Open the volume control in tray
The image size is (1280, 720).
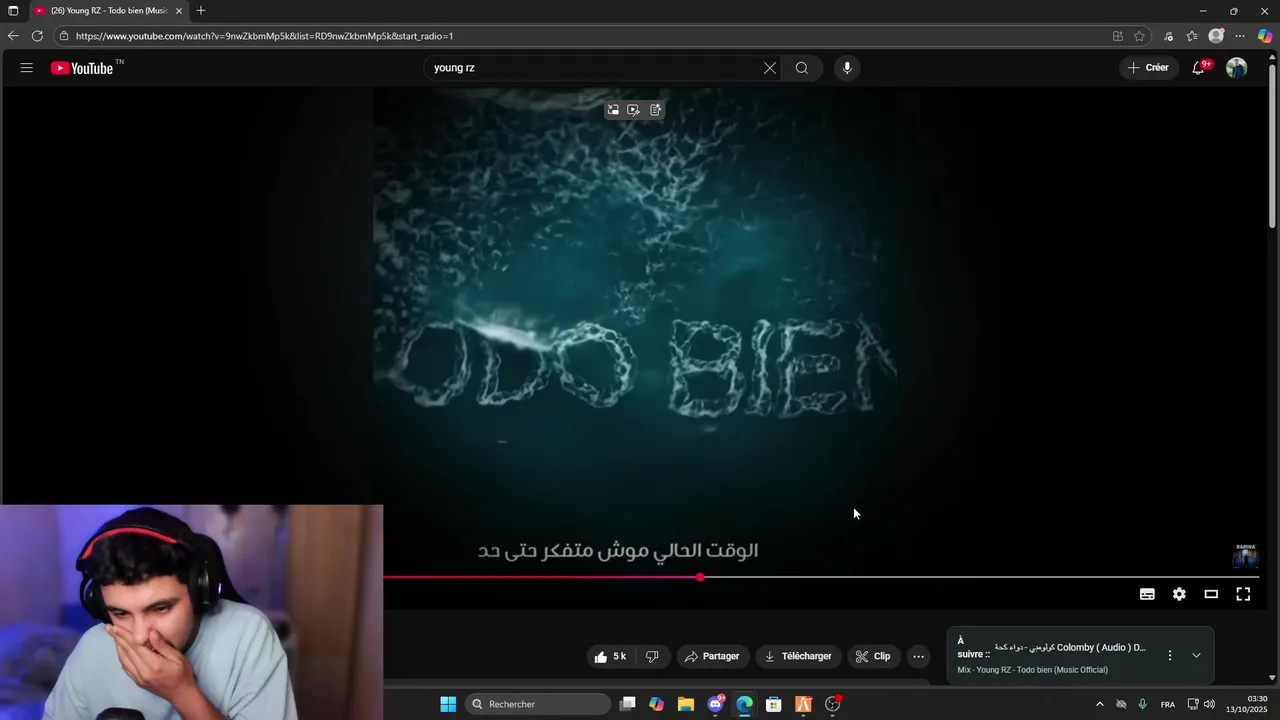[x=1210, y=704]
